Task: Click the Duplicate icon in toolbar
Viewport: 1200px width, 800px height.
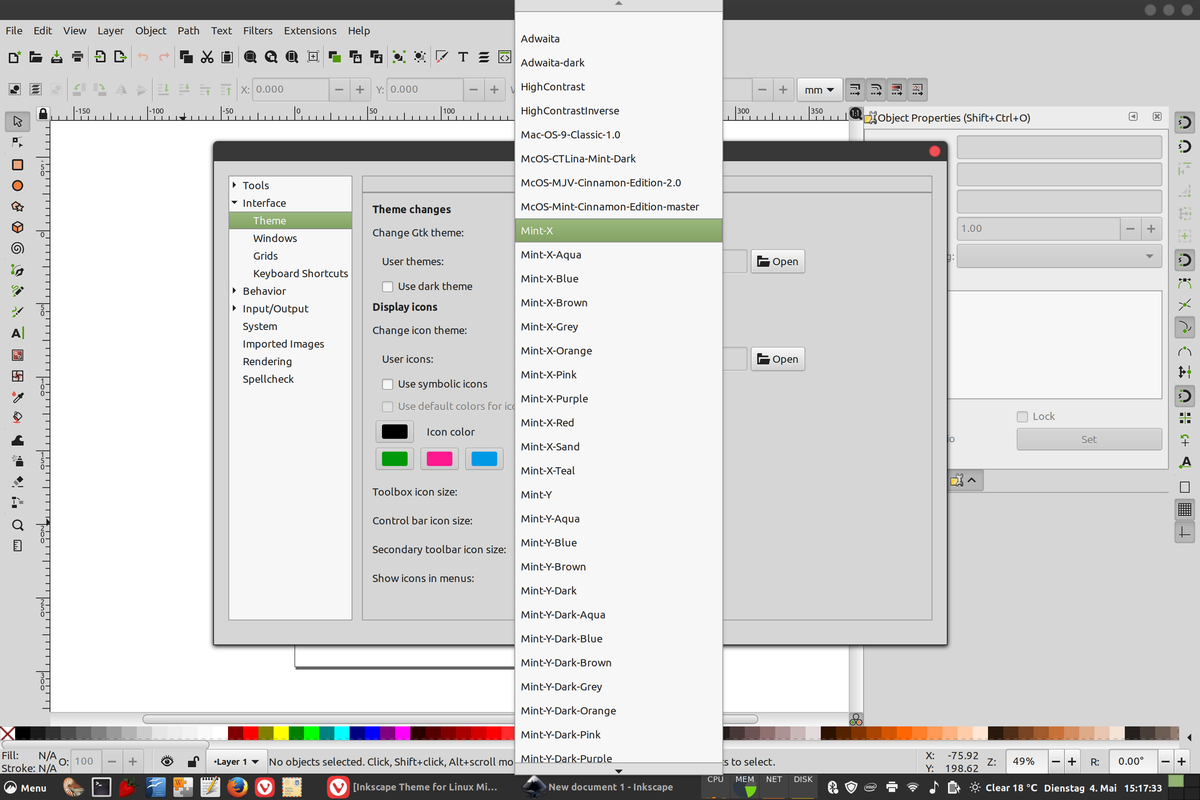Action: coord(336,57)
